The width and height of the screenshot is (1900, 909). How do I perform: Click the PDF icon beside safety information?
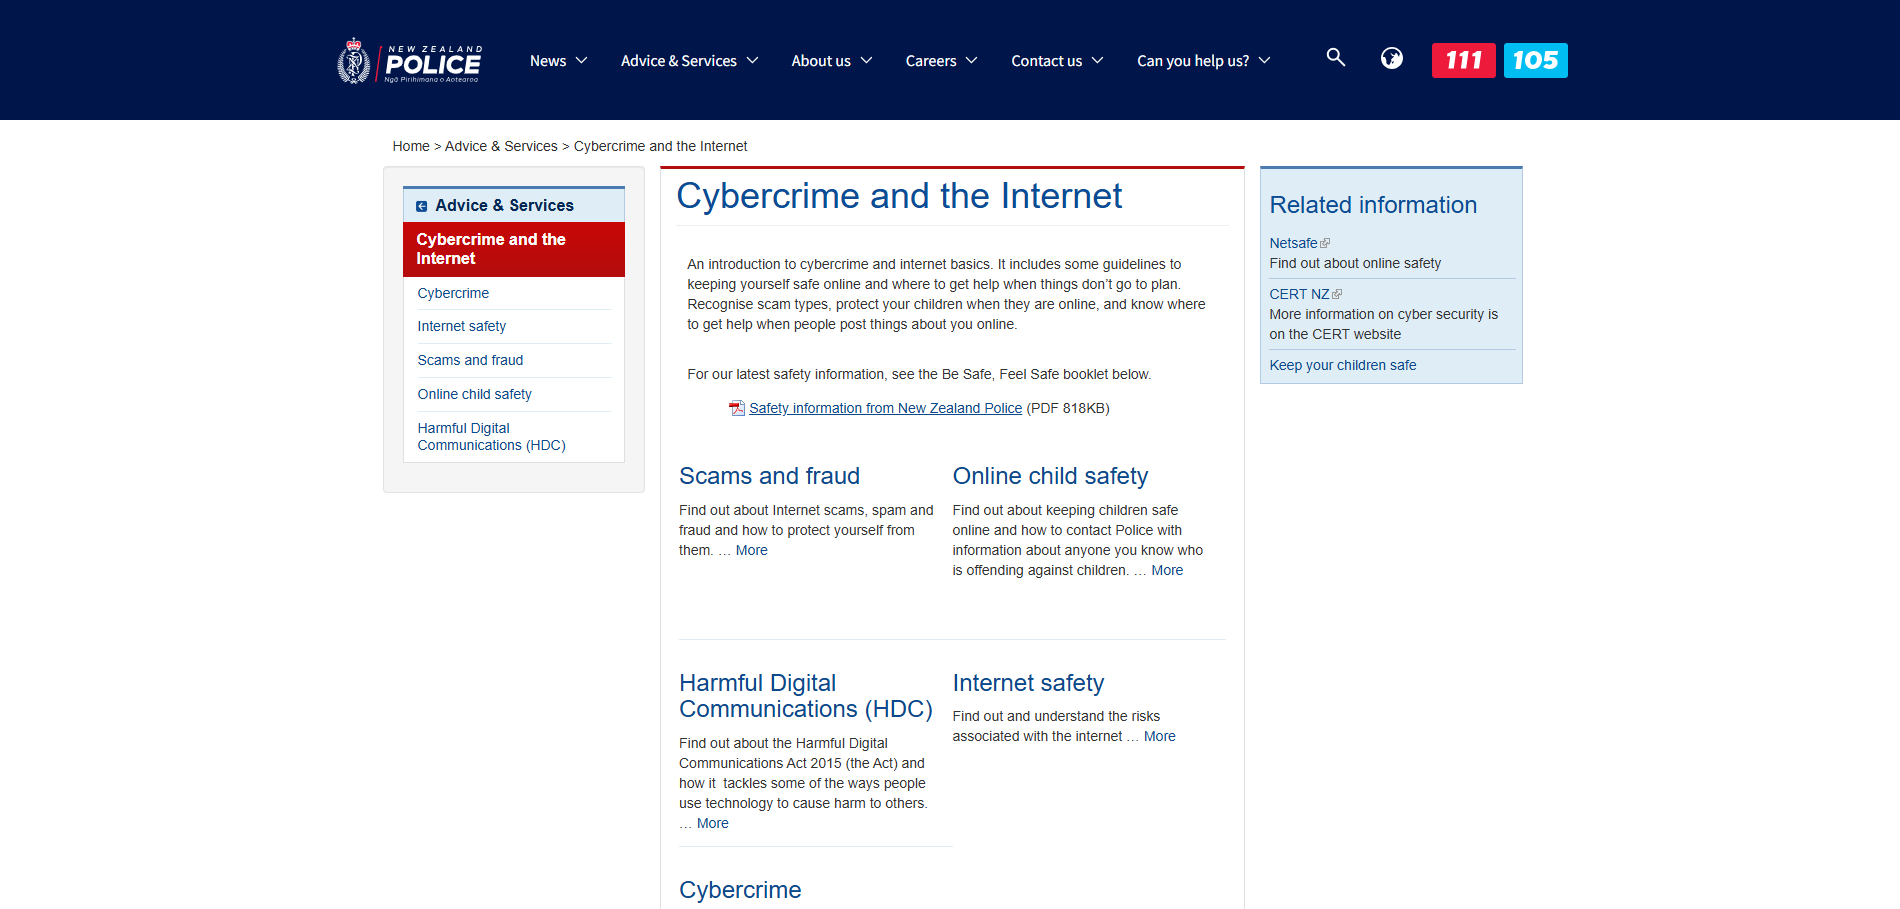pyautogui.click(x=737, y=408)
